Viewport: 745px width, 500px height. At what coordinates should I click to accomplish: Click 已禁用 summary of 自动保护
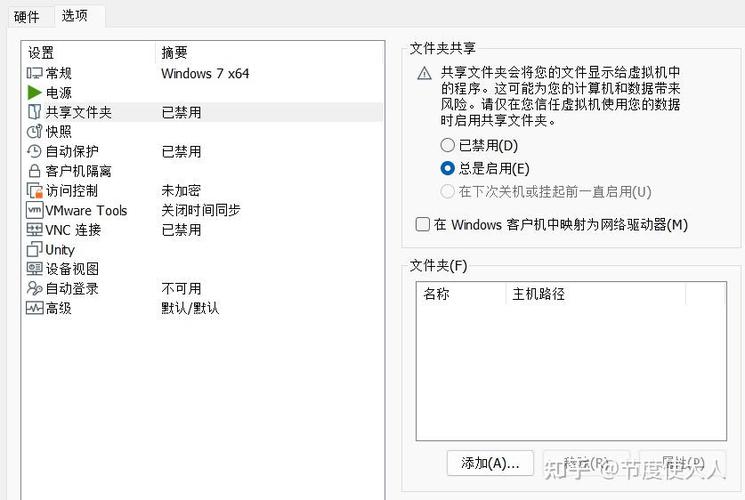point(181,152)
